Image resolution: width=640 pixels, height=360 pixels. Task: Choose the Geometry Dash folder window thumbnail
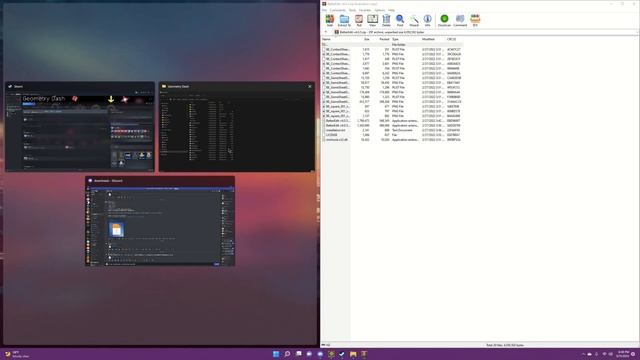237,127
